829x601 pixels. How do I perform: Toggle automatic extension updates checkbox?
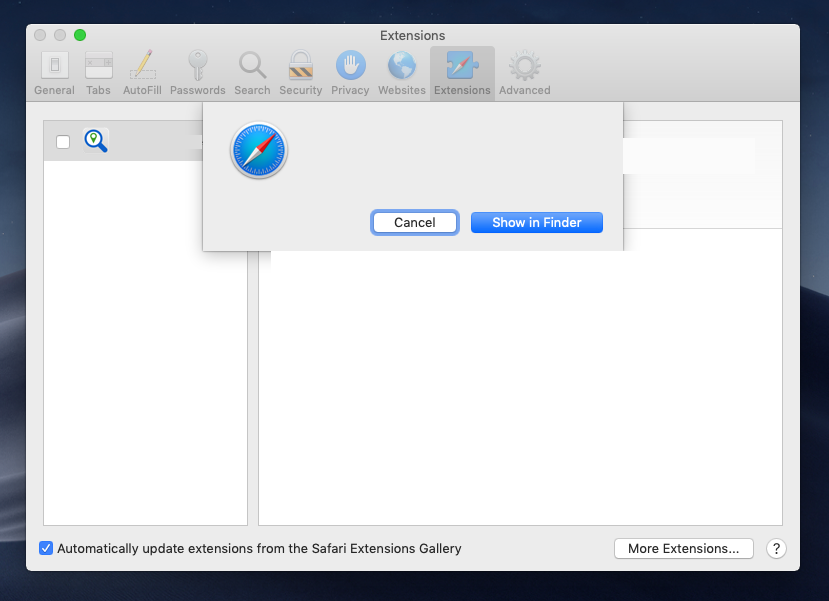pyautogui.click(x=46, y=548)
